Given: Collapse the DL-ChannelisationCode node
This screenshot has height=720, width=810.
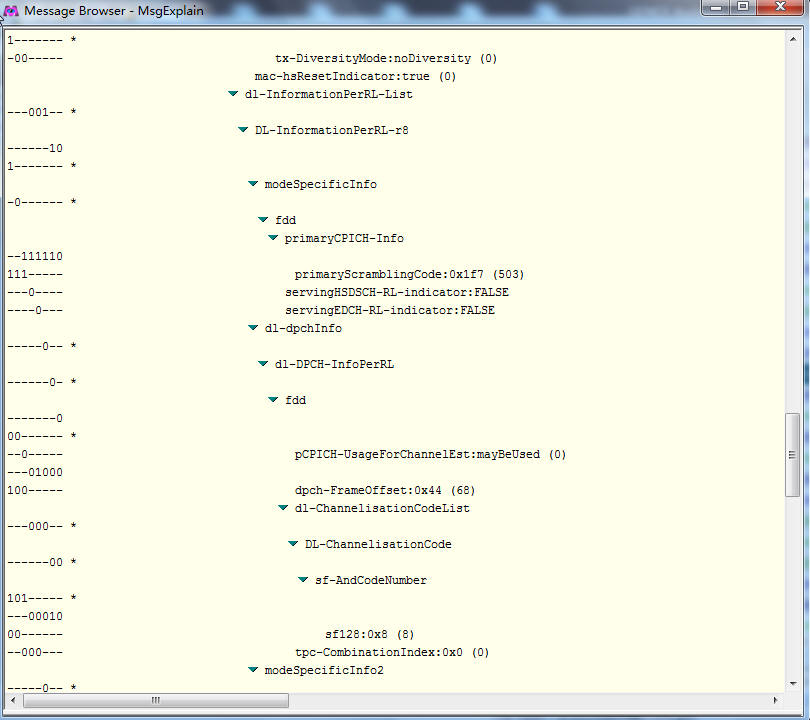Looking at the screenshot, I should tap(293, 544).
